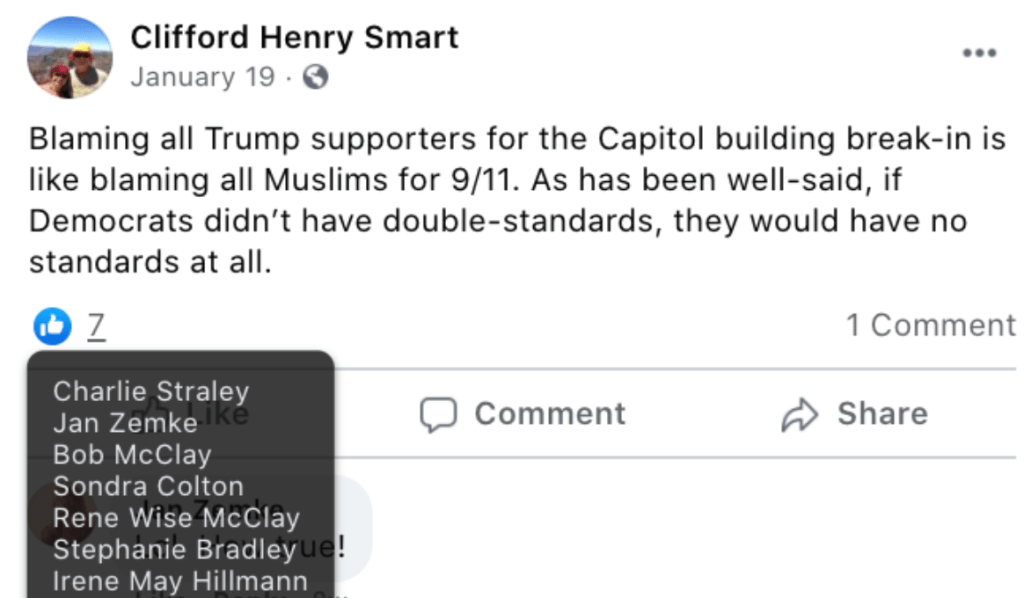
Task: Click the globe public audience icon
Action: pos(315,78)
